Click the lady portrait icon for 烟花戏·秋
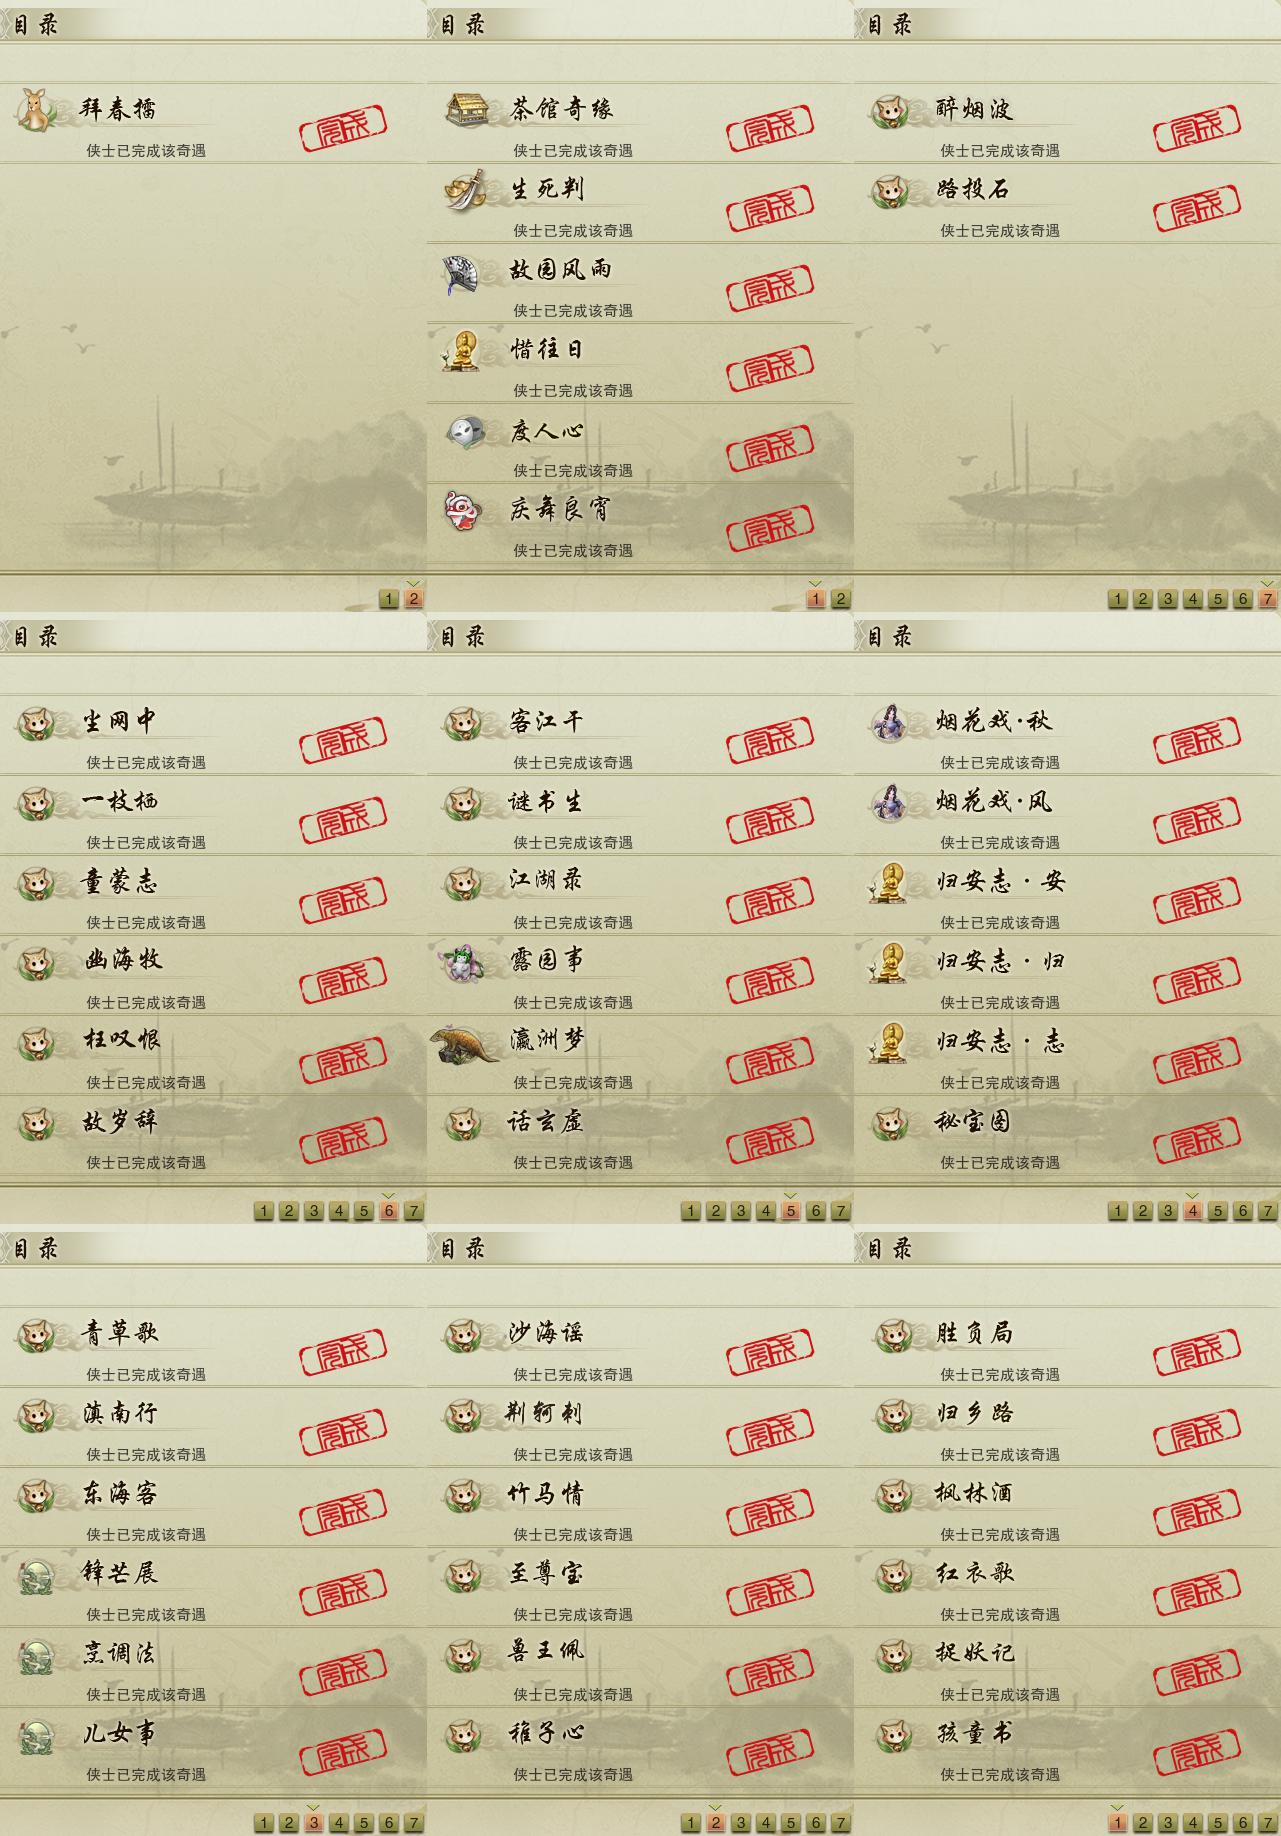The height and width of the screenshot is (1836, 1281). tap(888, 723)
